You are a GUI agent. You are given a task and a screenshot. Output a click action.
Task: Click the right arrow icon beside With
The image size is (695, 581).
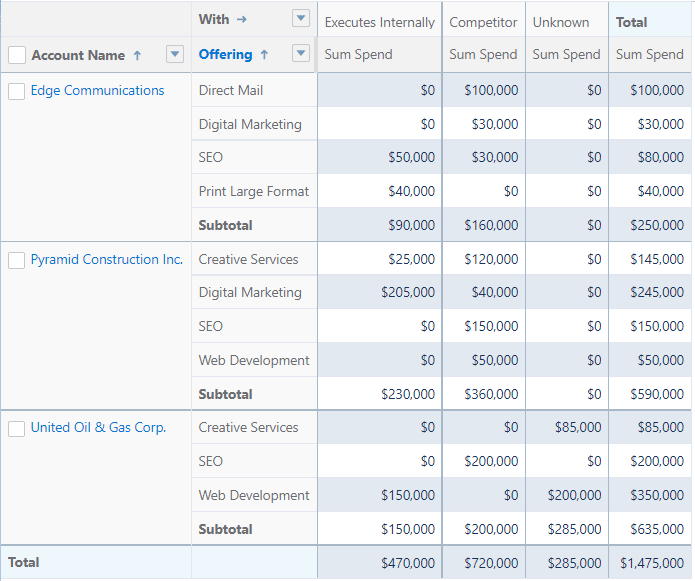pyautogui.click(x=241, y=19)
